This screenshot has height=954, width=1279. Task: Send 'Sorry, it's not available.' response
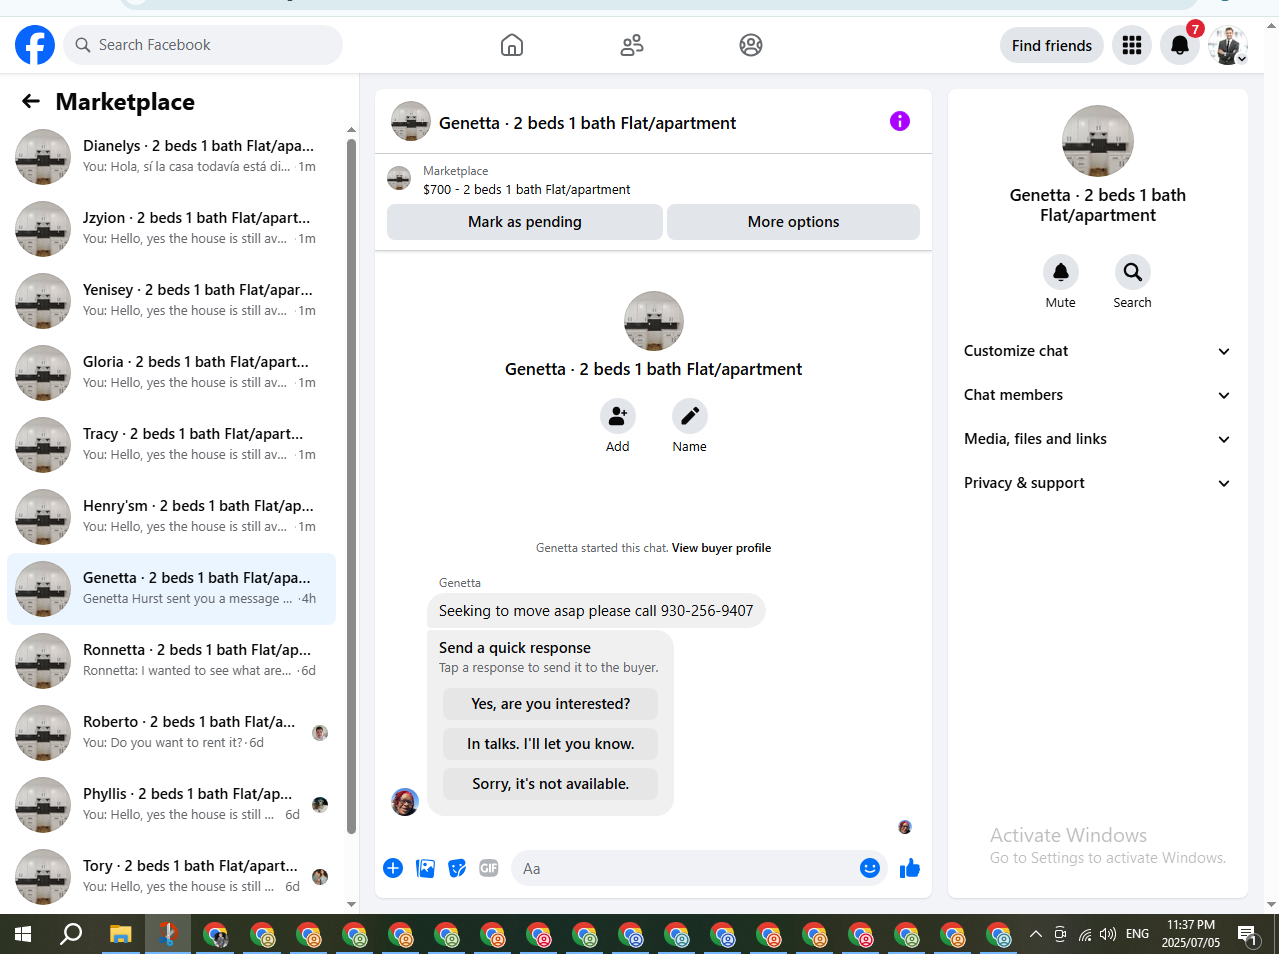pyautogui.click(x=550, y=784)
